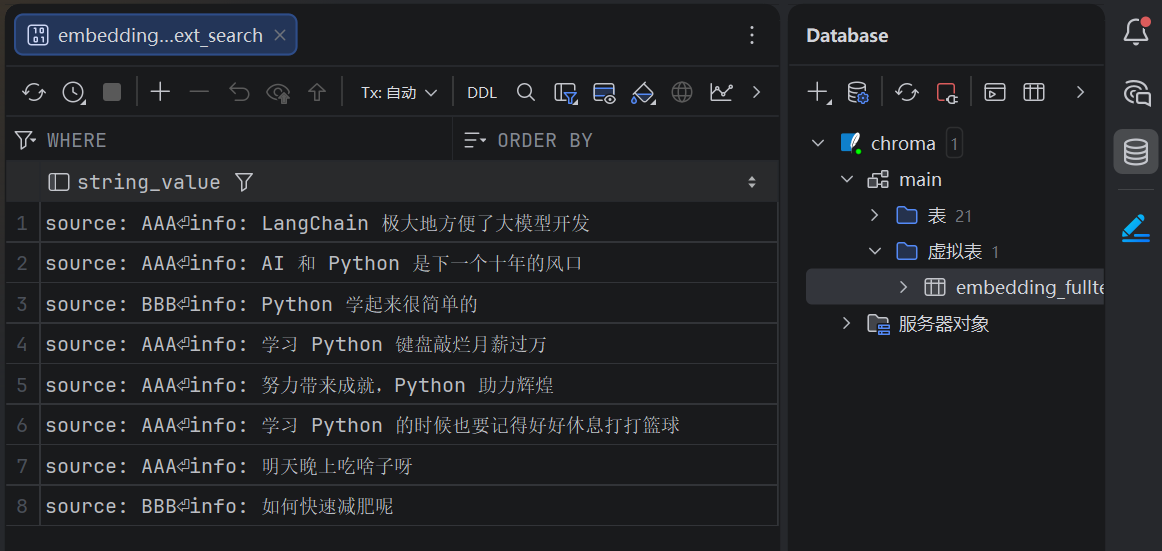Expand more grid toolbar items chevron

coord(757,93)
